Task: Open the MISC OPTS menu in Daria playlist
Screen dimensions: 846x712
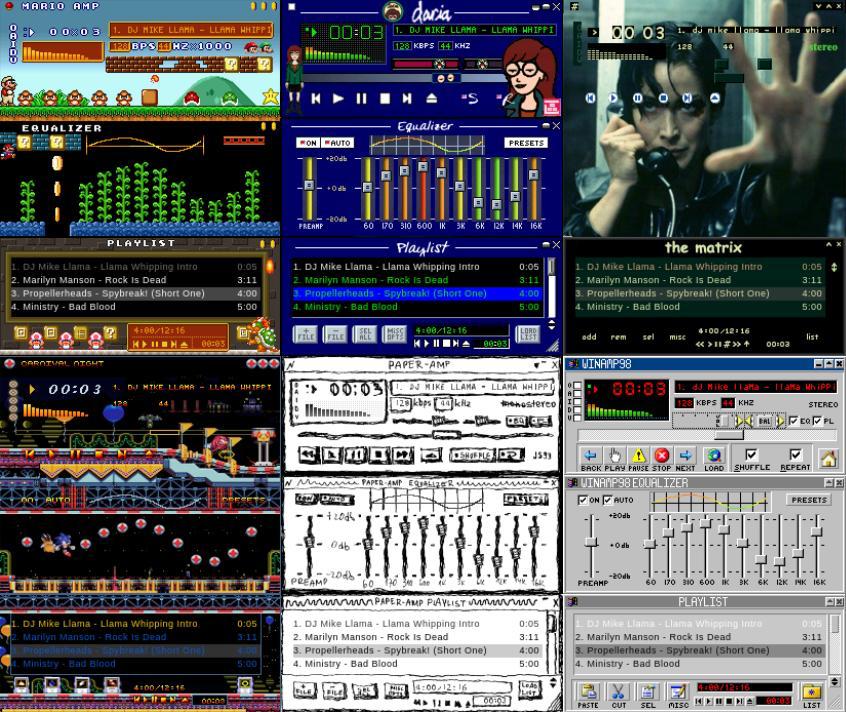Action: coord(395,334)
